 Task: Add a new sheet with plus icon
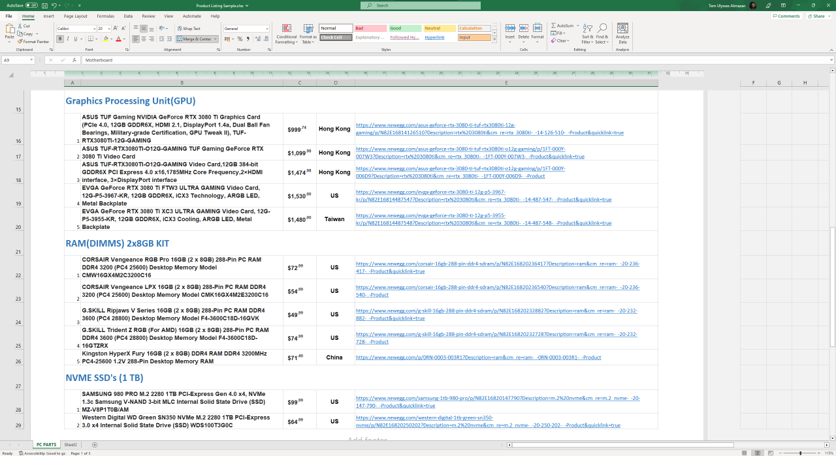[x=94, y=445]
